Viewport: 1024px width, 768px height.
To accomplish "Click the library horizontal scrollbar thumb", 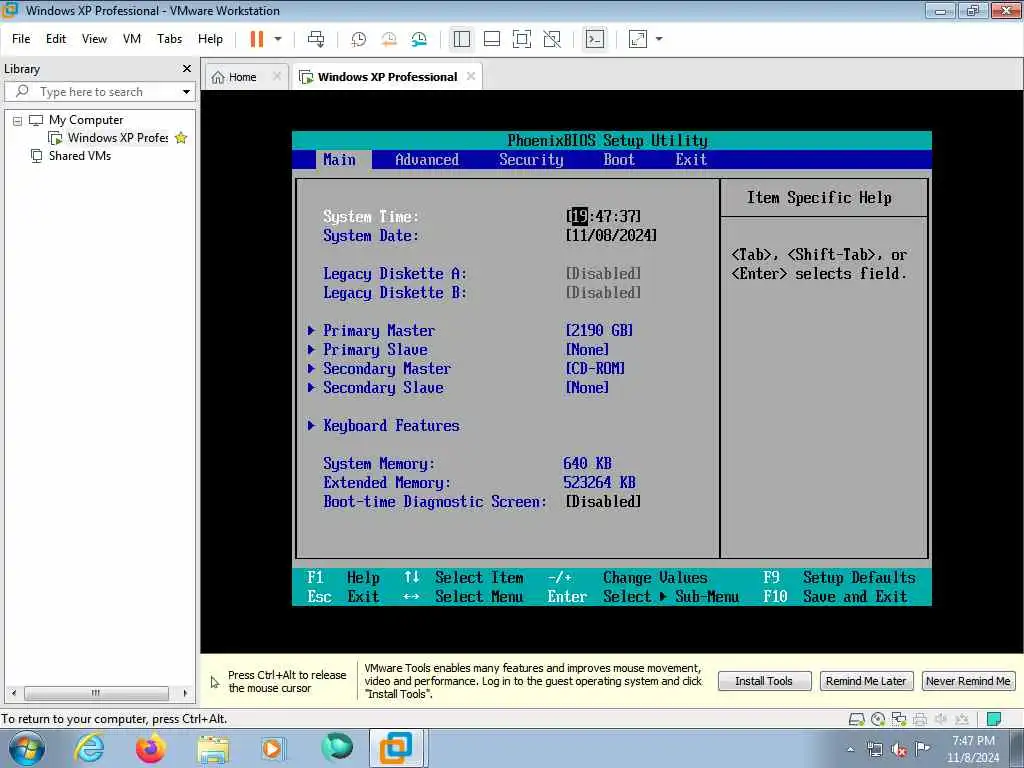I will (x=96, y=693).
